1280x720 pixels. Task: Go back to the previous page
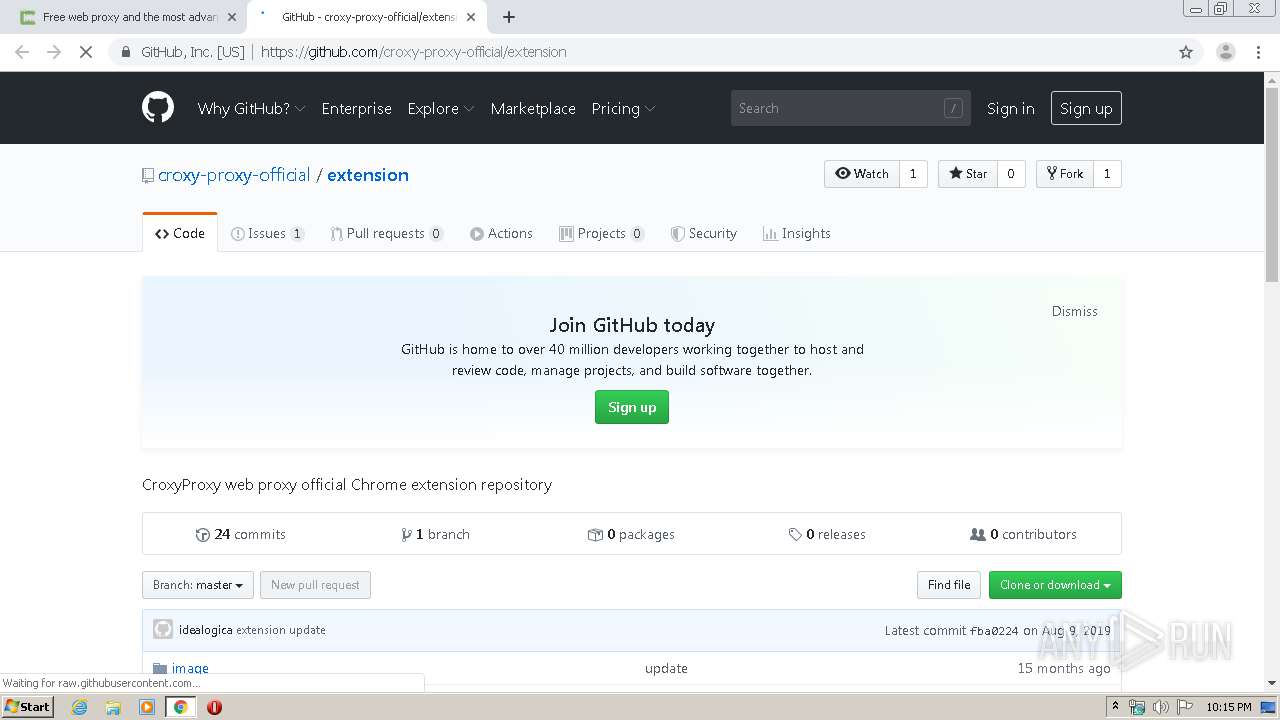(x=22, y=52)
